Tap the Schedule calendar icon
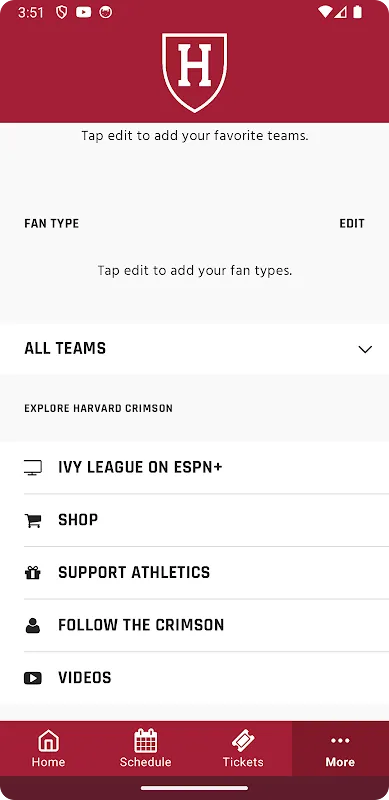This screenshot has width=389, height=800. 145,741
